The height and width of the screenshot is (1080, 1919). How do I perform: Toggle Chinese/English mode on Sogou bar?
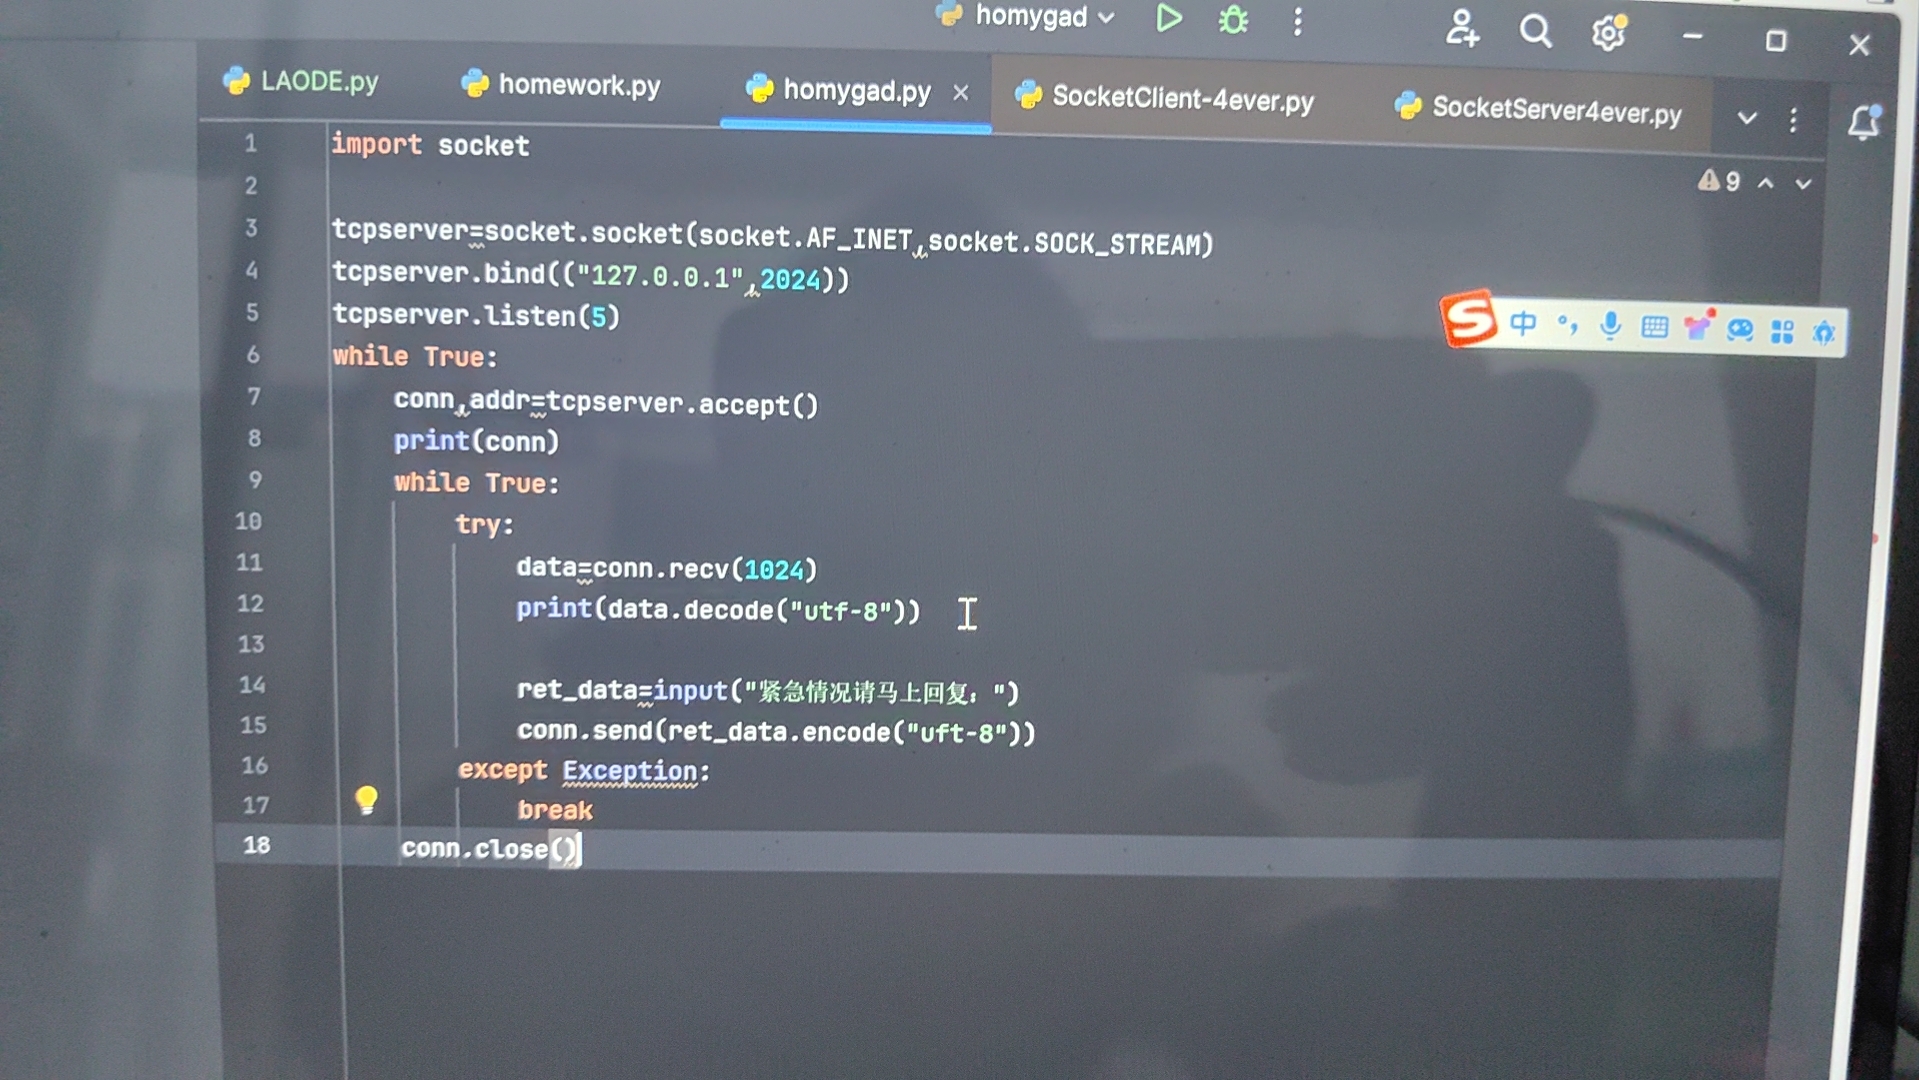click(x=1523, y=323)
